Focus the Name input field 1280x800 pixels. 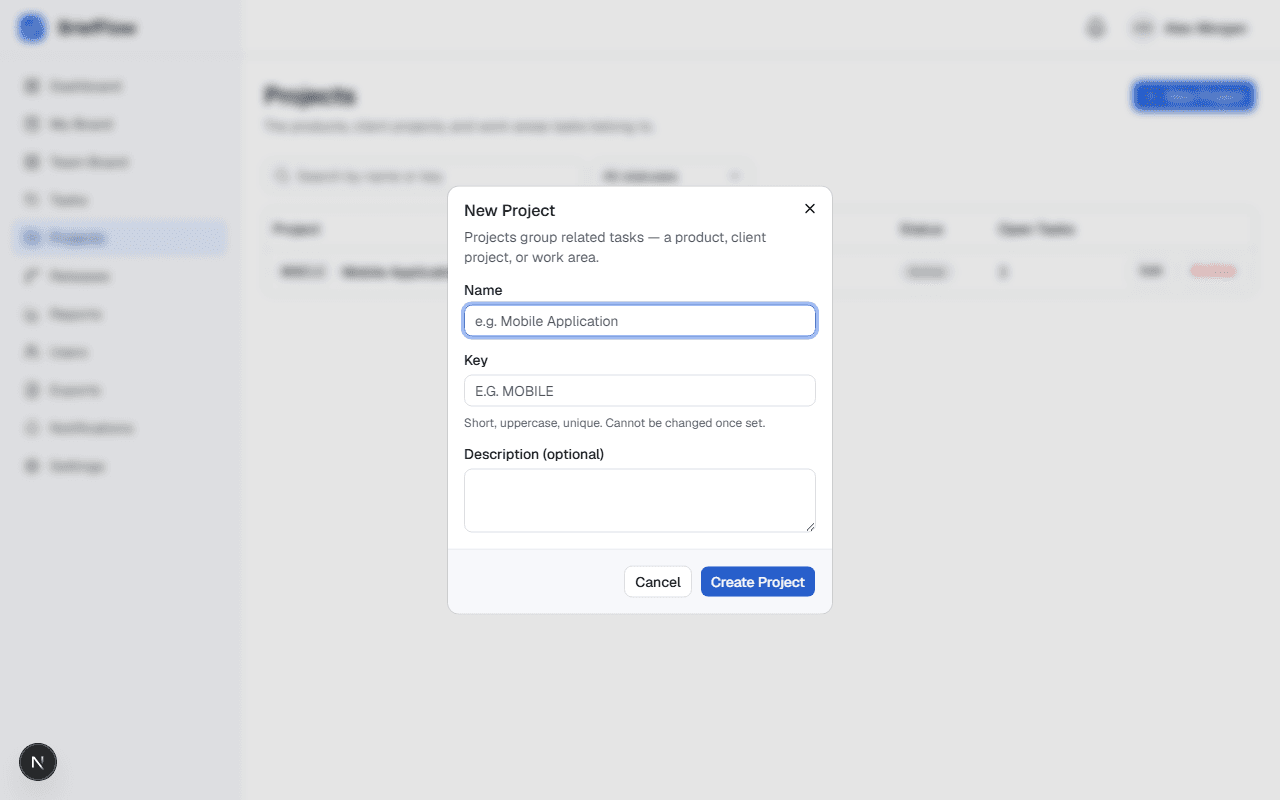pyautogui.click(x=640, y=321)
